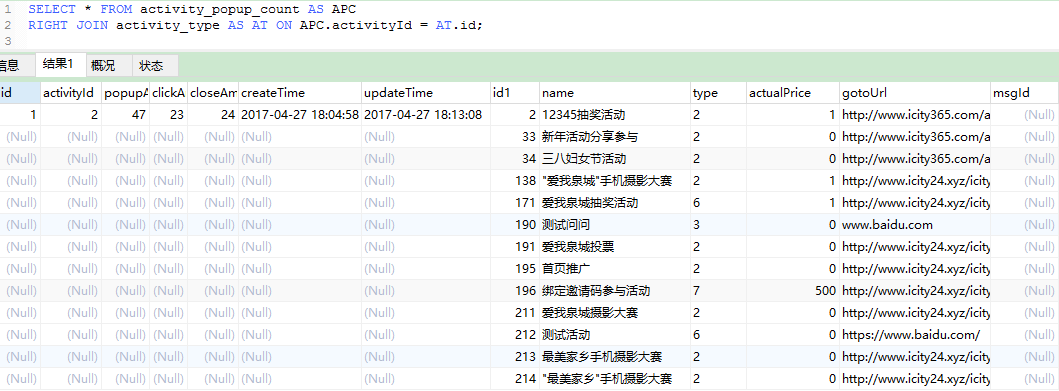Click the 首页推广 name cell
The height and width of the screenshot is (391, 1059).
615,269
